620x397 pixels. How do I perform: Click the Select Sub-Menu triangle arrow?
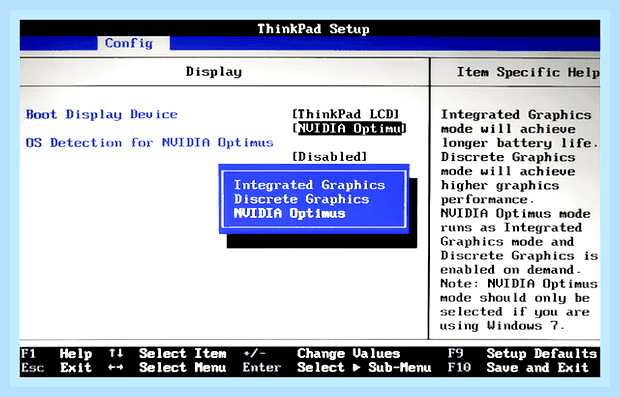(356, 367)
